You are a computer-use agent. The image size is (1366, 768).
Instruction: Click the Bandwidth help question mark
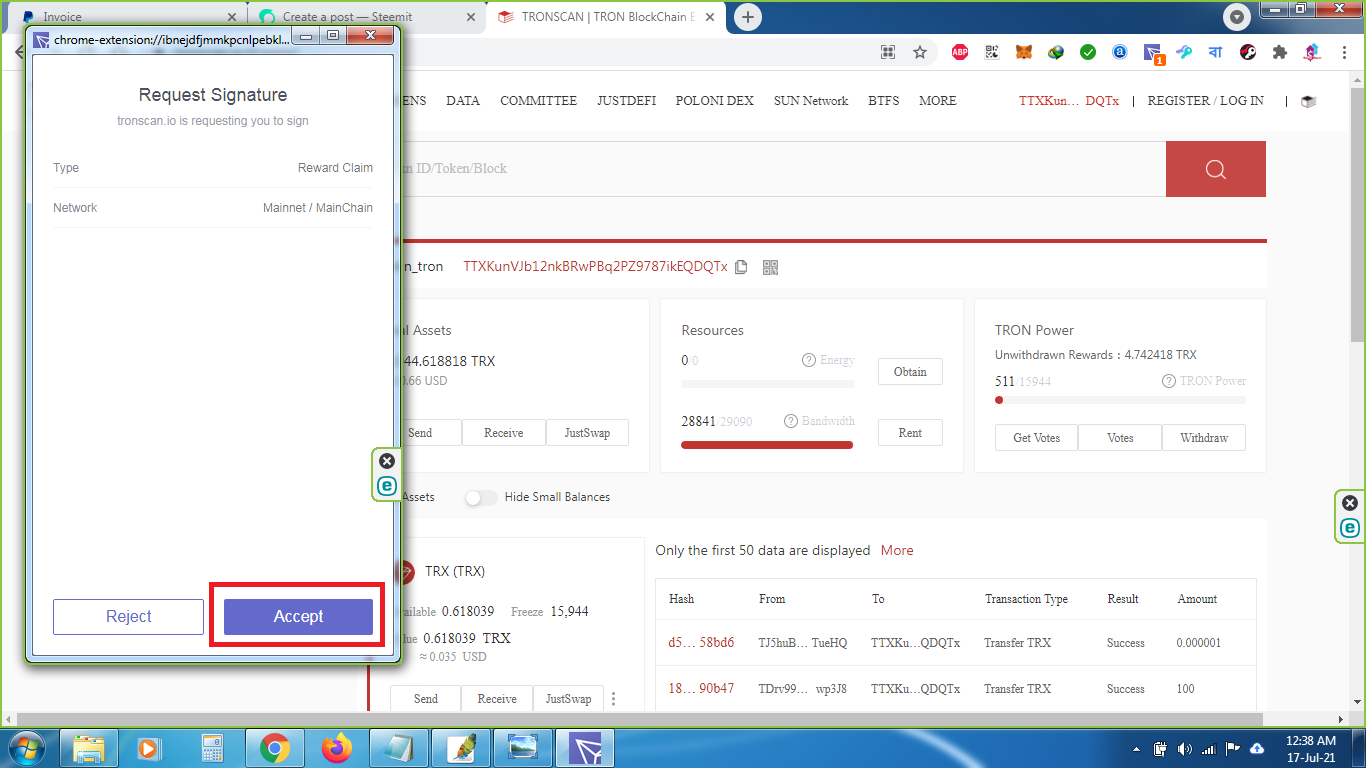(x=791, y=421)
